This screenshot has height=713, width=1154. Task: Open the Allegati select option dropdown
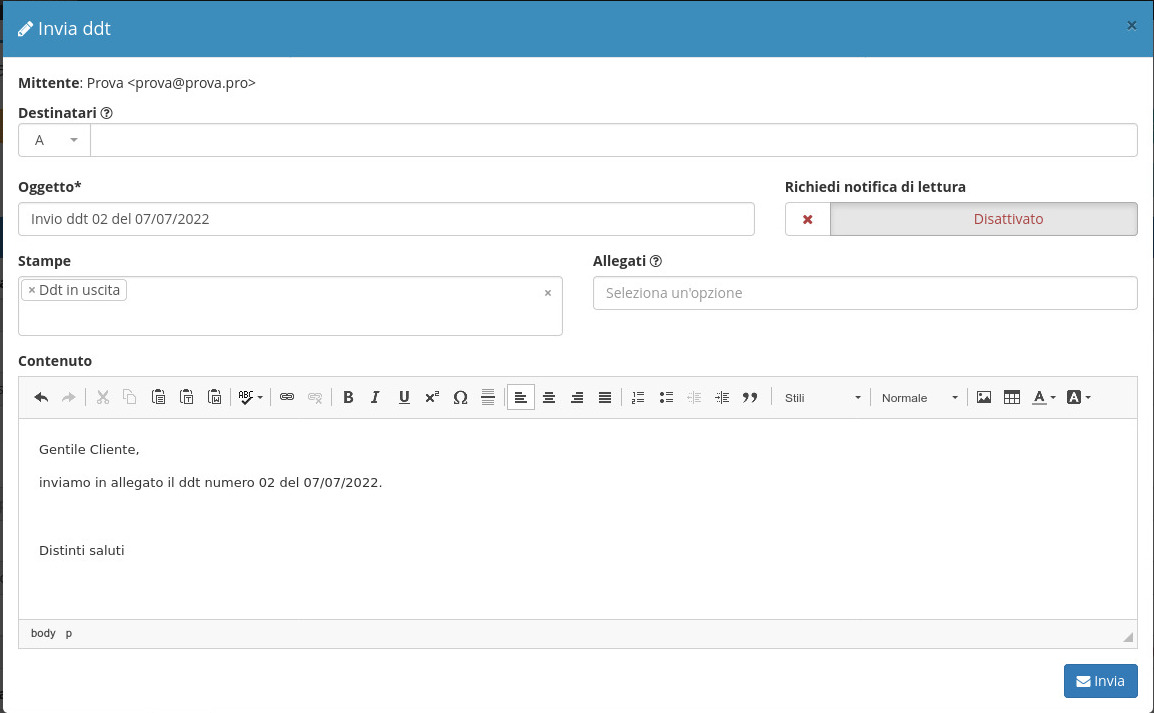pos(865,293)
